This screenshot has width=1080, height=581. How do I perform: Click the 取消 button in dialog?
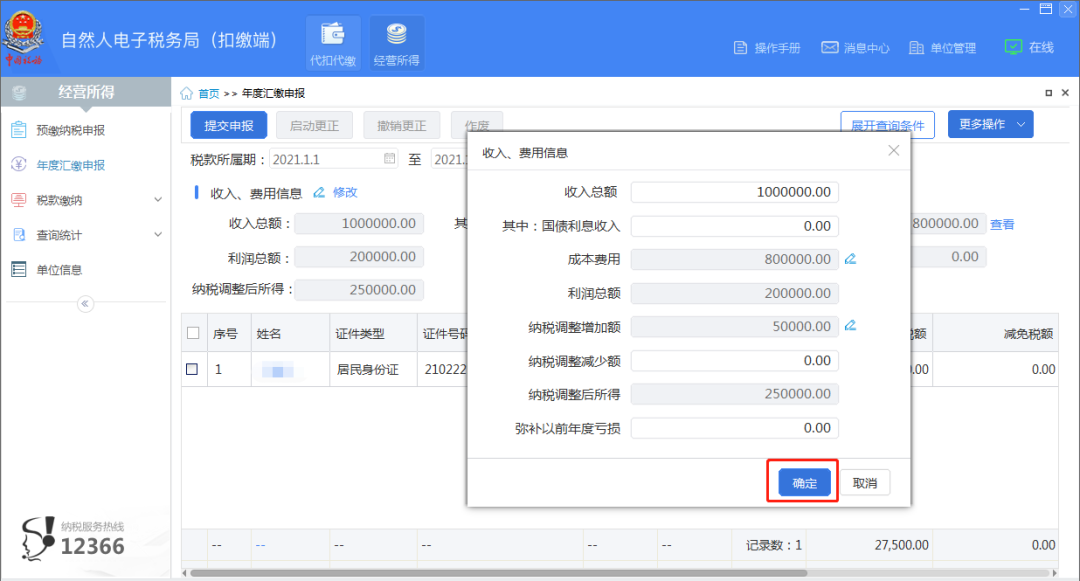(865, 483)
